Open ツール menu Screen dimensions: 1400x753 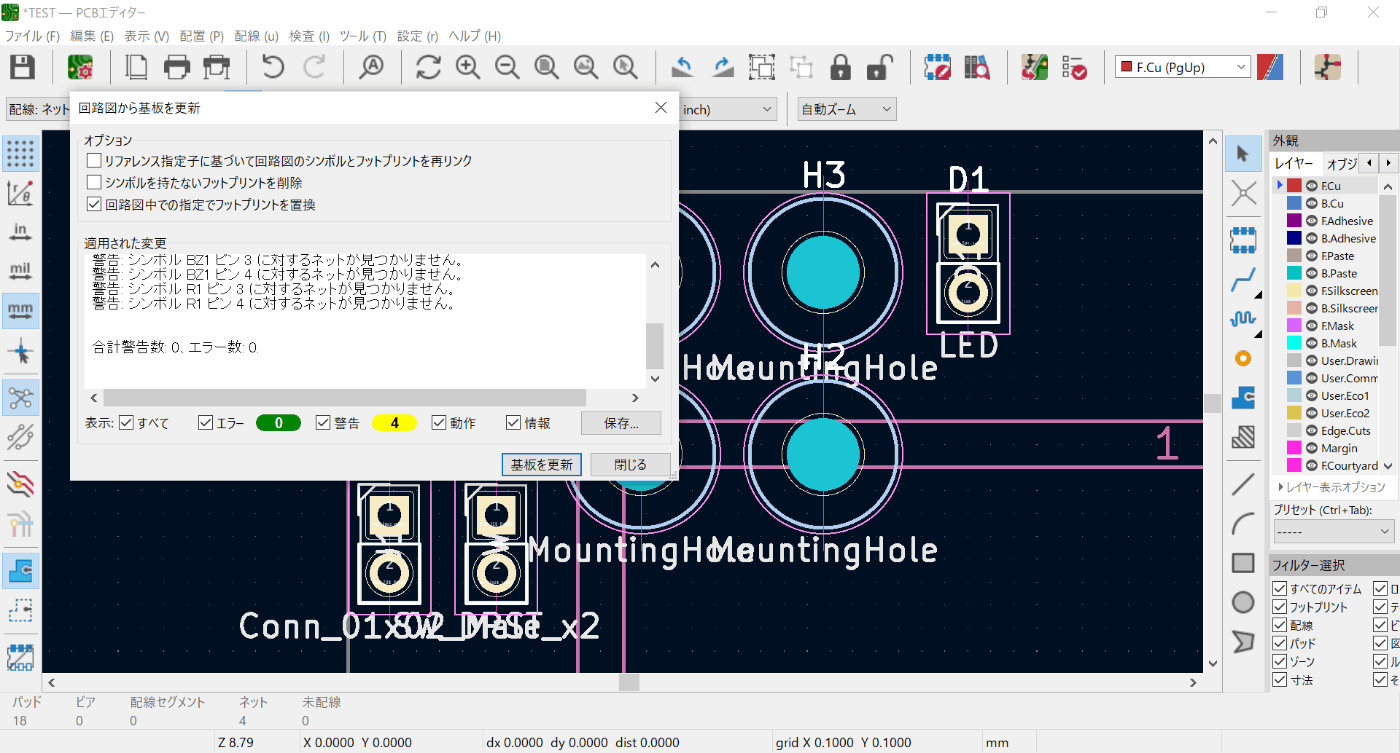coord(364,36)
